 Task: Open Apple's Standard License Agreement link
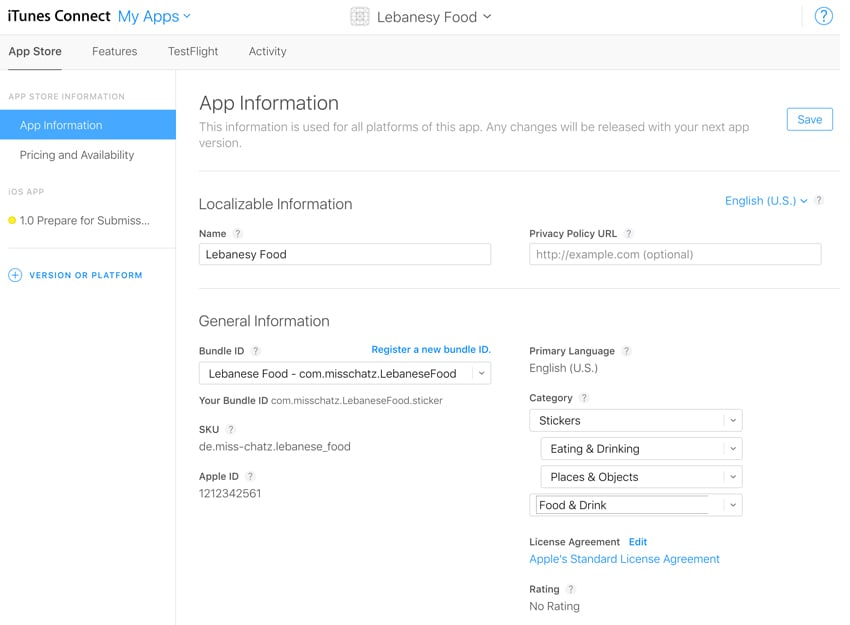tap(624, 559)
